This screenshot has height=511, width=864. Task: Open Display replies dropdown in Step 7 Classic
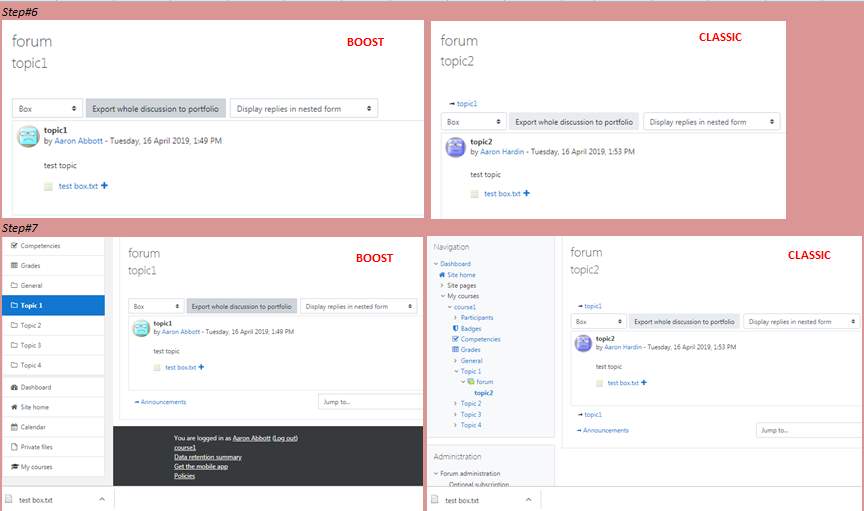(x=802, y=321)
